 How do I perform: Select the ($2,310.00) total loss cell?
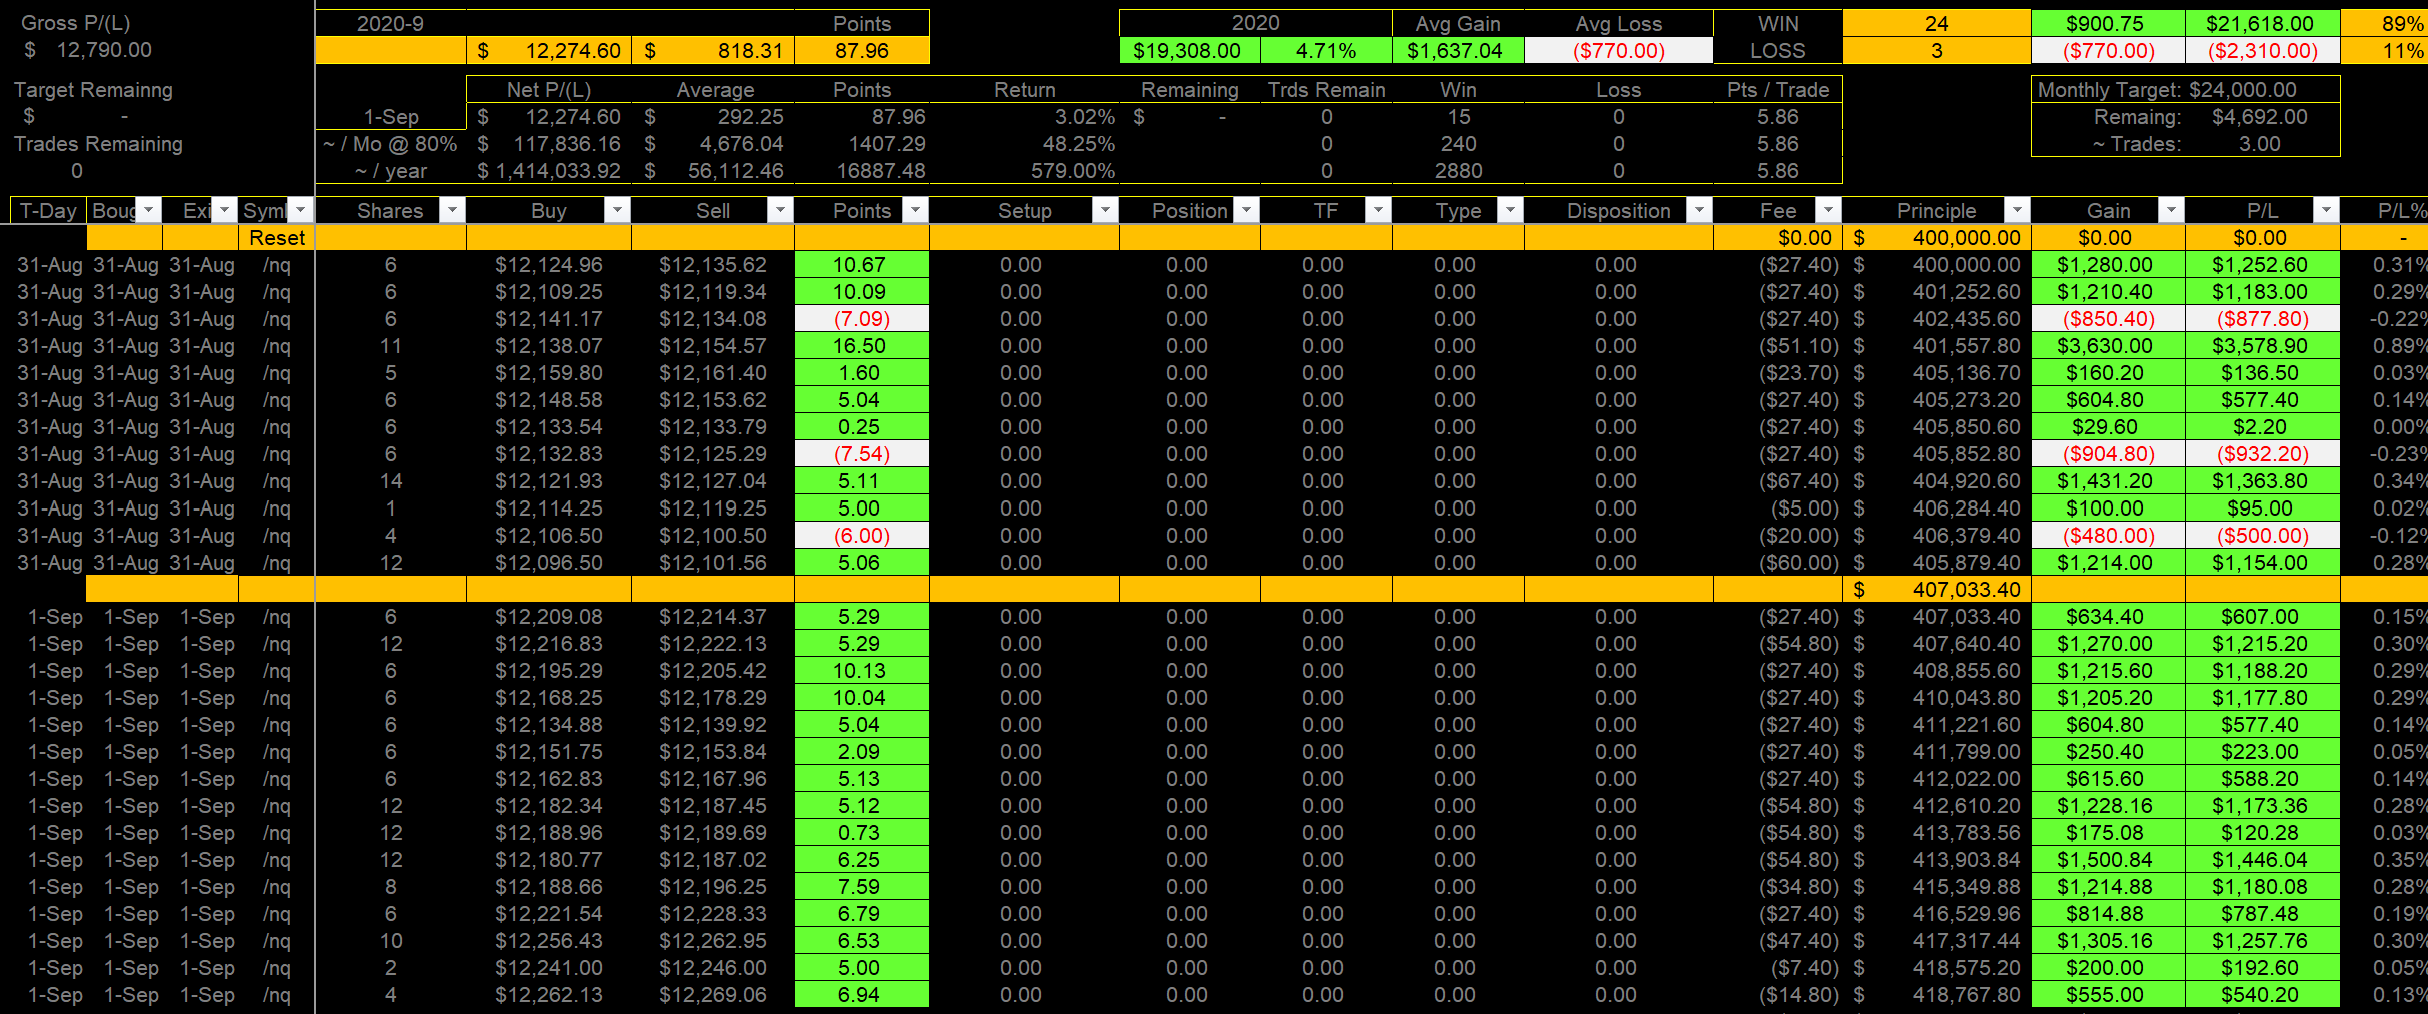click(2262, 50)
